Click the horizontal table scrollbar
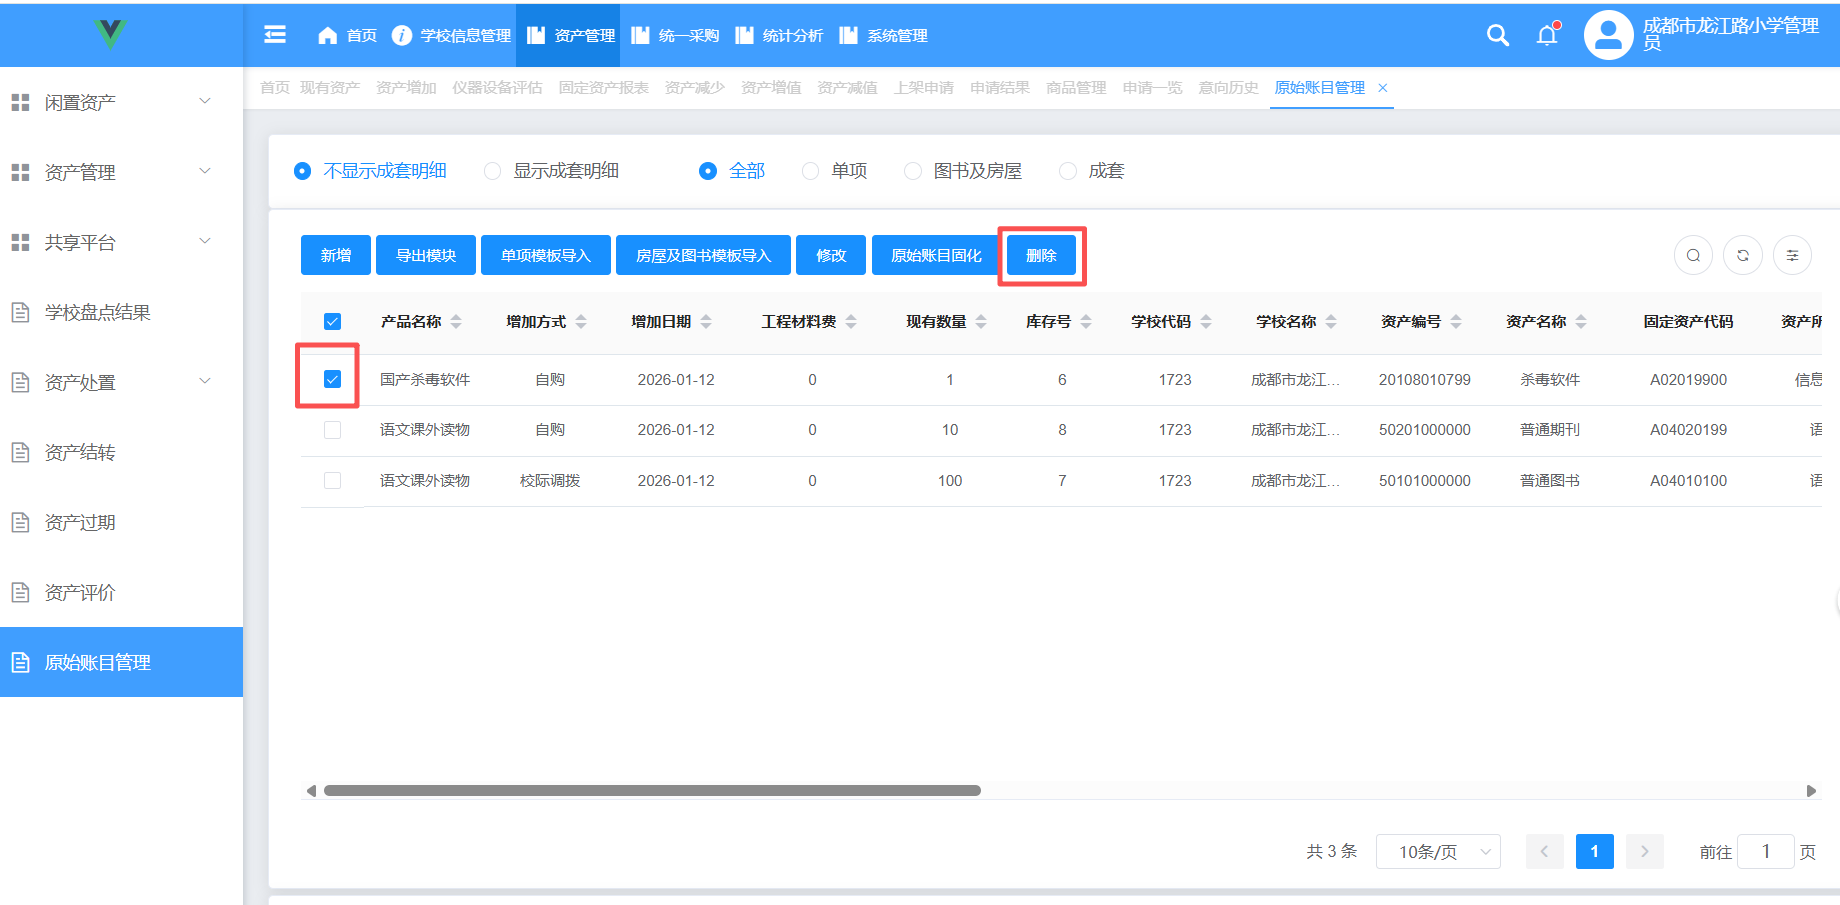 coord(652,791)
